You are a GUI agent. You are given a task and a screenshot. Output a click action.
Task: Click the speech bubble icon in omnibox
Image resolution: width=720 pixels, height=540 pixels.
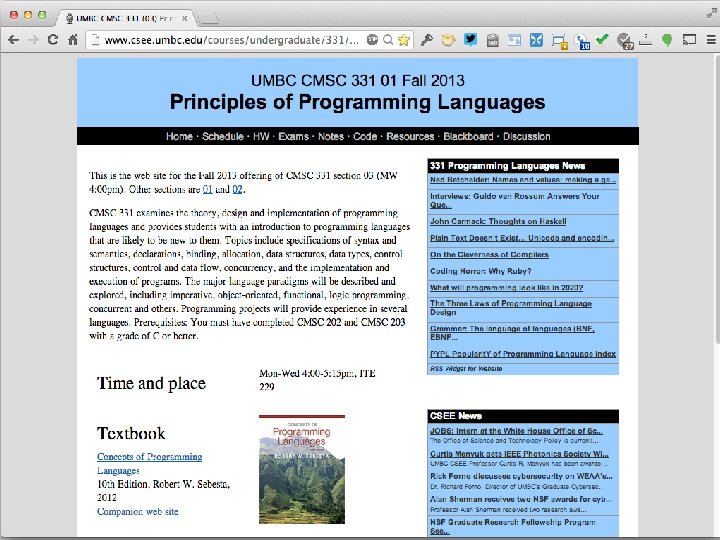pyautogui.click(x=372, y=40)
